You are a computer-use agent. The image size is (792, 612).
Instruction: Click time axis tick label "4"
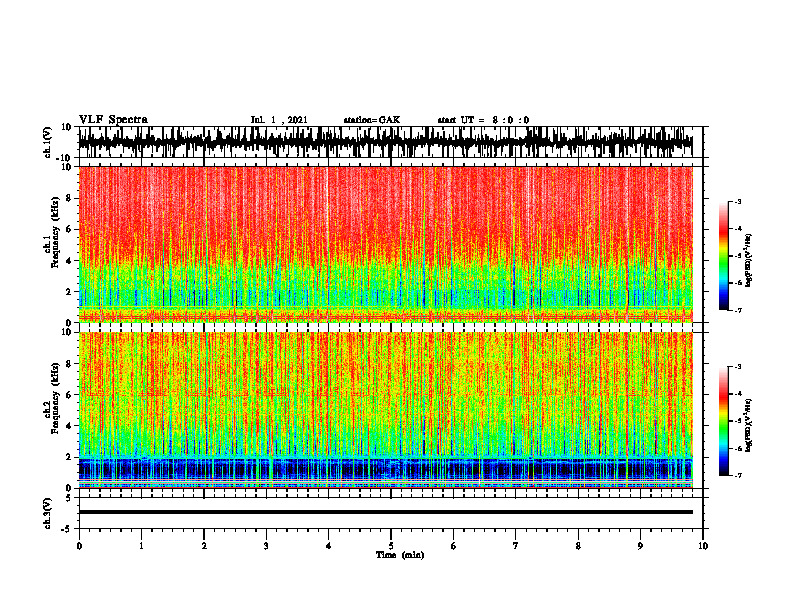(x=329, y=546)
